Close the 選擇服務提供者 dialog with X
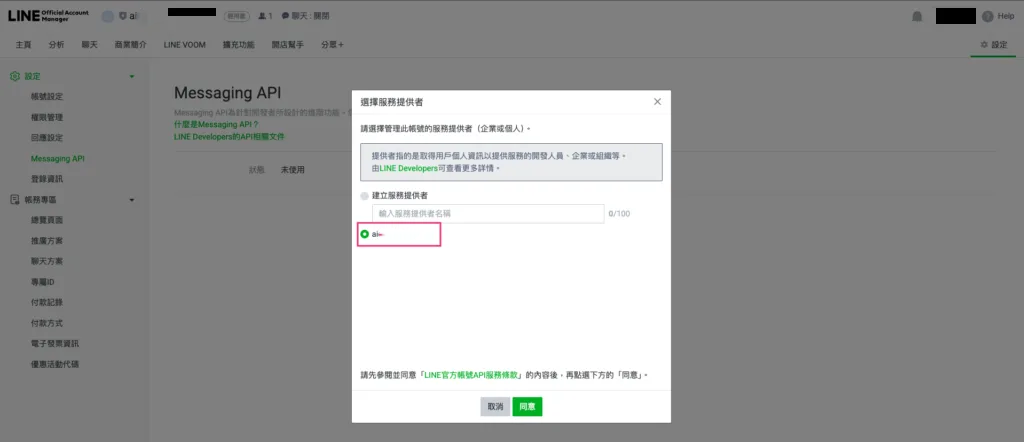Image resolution: width=1024 pixels, height=442 pixels. coord(657,101)
